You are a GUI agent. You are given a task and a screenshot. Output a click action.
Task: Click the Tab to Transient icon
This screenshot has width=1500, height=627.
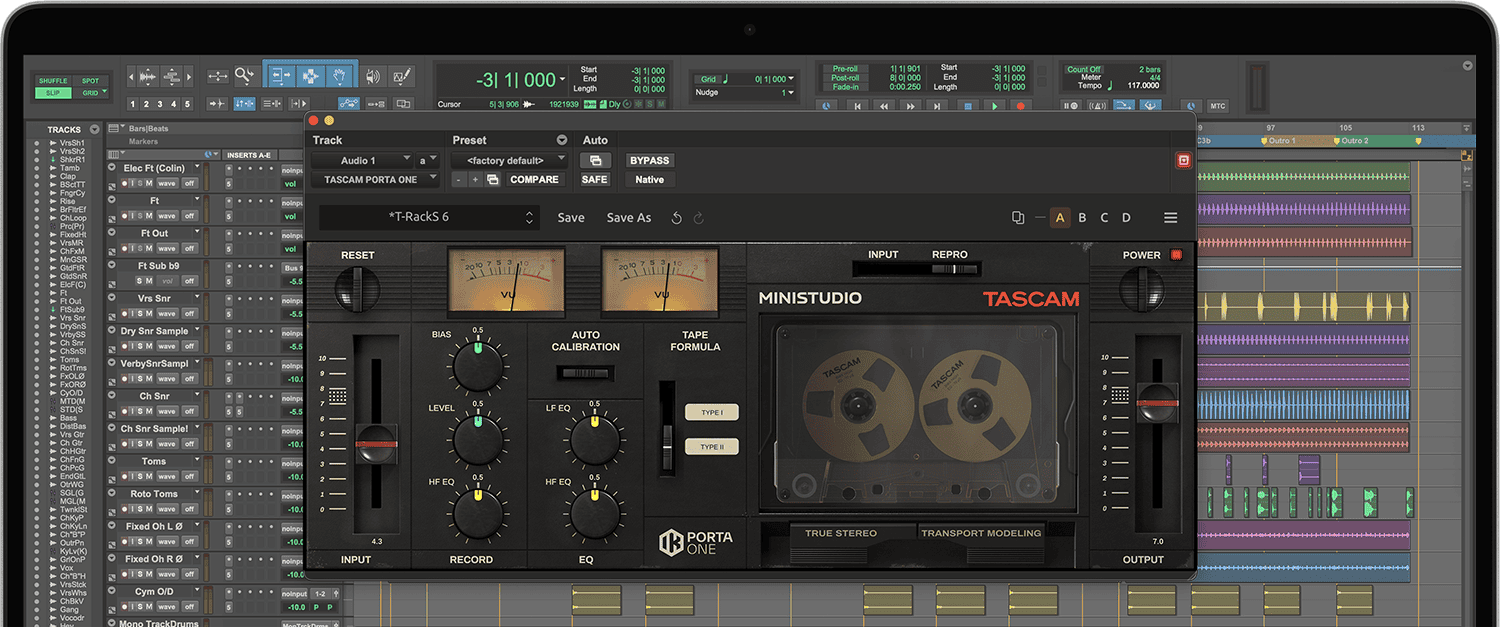click(218, 103)
